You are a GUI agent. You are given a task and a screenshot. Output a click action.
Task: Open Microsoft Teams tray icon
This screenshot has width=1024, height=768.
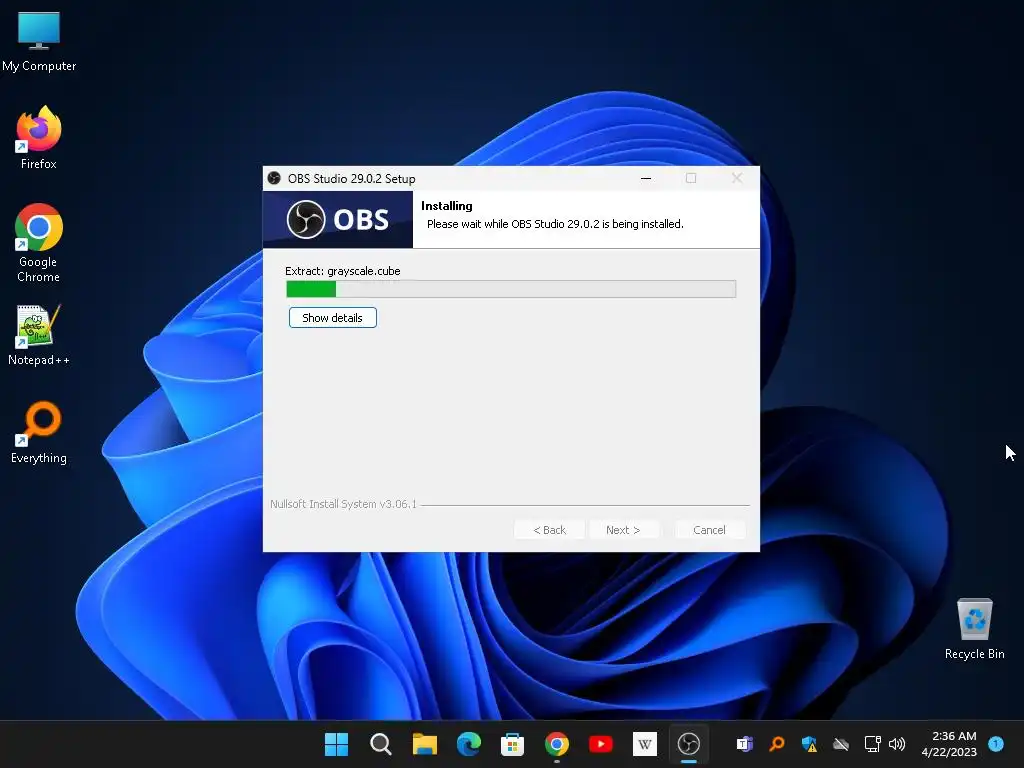[x=744, y=744]
